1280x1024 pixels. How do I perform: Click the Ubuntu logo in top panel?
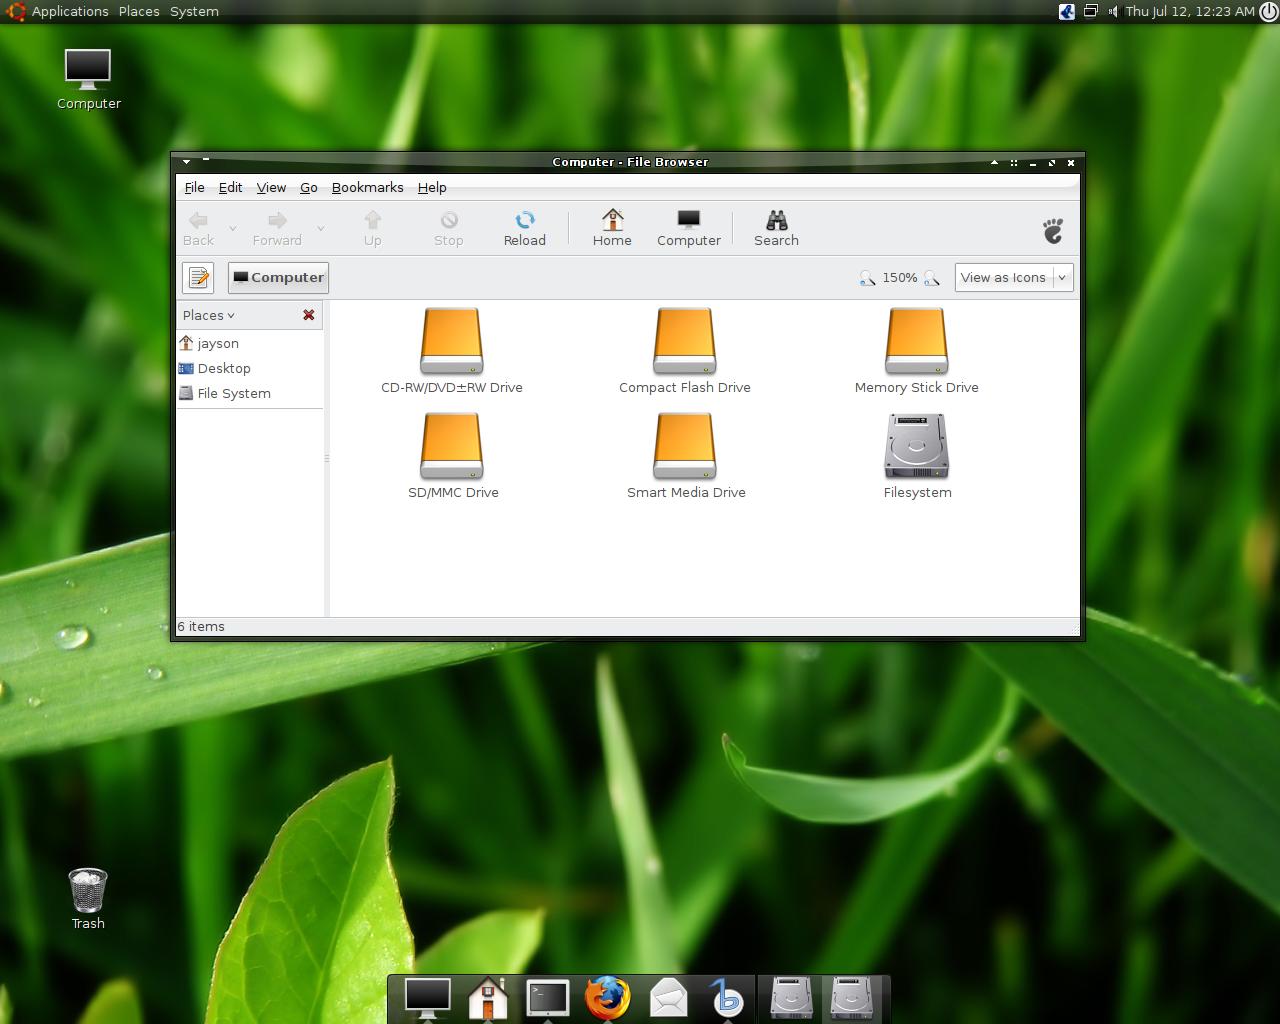(x=15, y=11)
